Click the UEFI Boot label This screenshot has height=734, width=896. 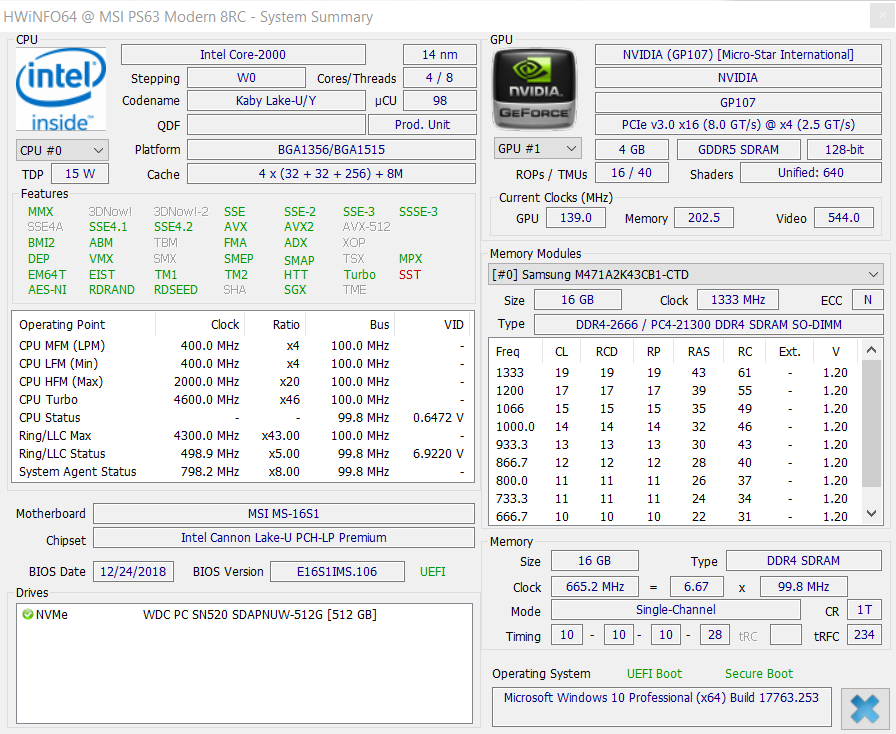click(654, 673)
